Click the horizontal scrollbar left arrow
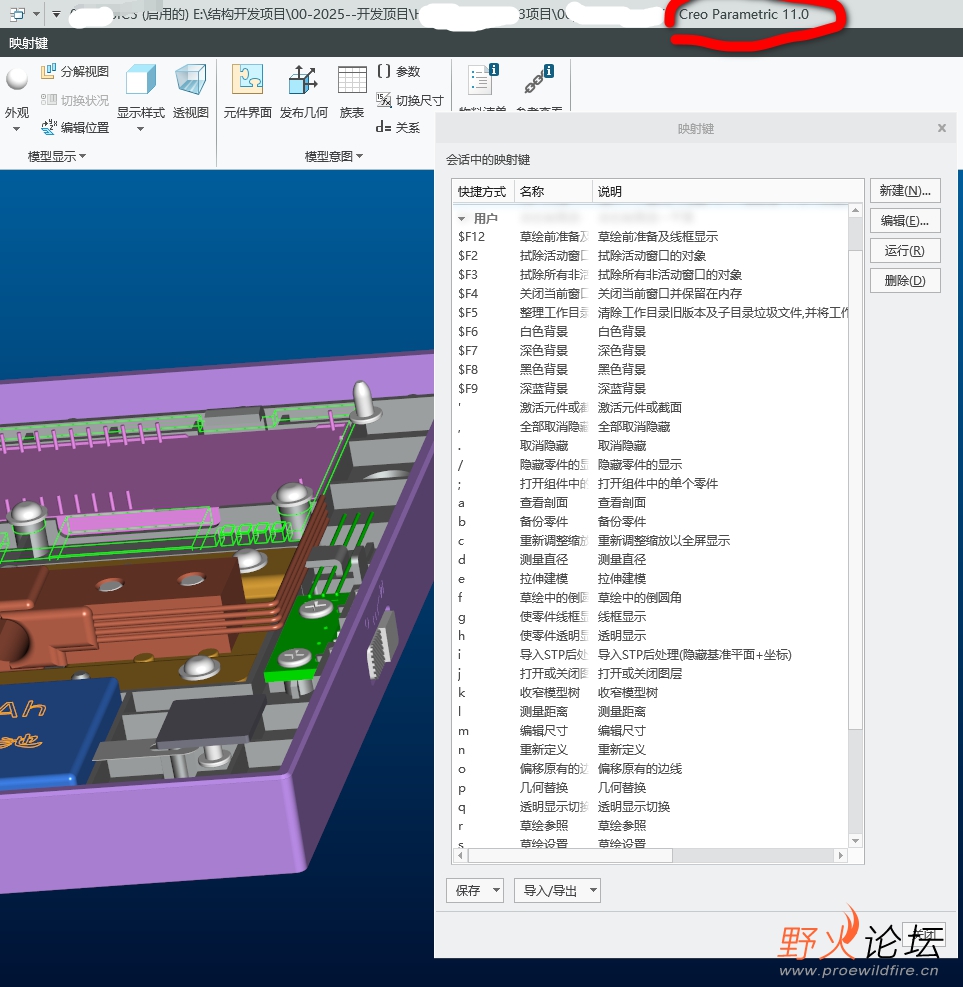The image size is (963, 987). 461,855
